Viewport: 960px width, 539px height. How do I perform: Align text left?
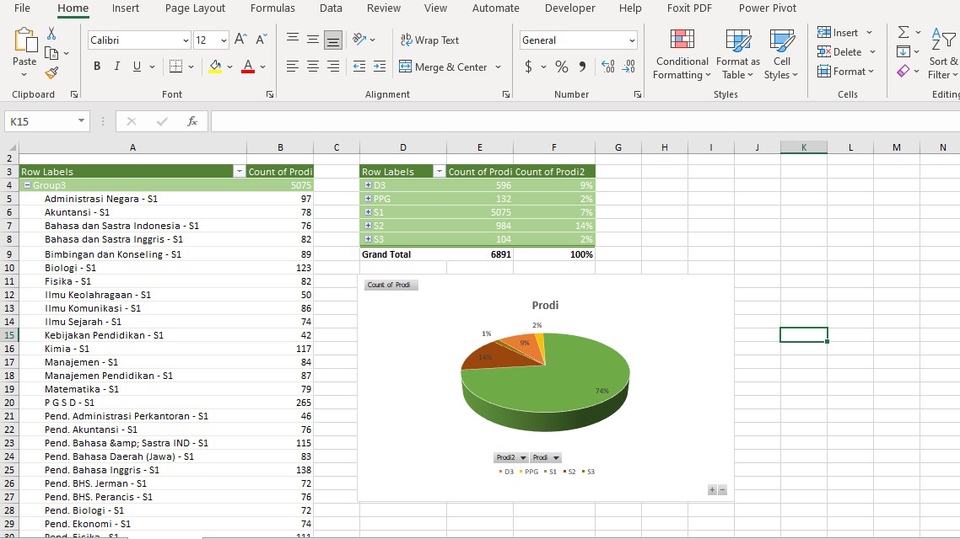(293, 66)
